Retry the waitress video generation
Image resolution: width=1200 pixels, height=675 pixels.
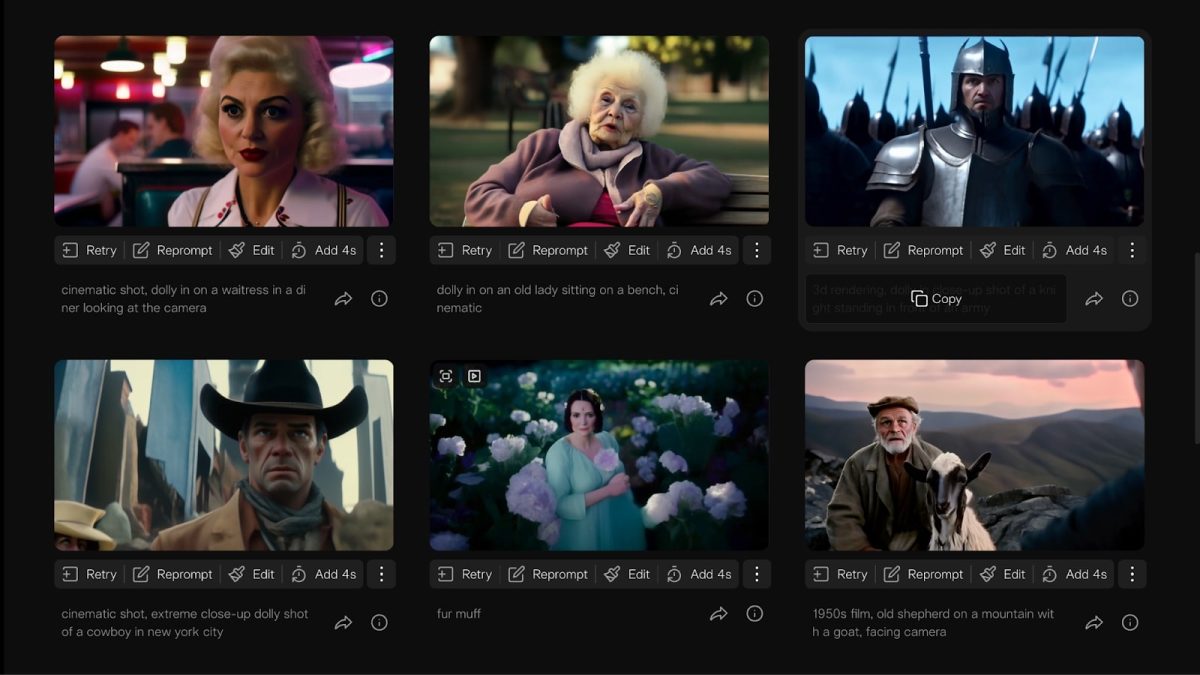tap(89, 250)
